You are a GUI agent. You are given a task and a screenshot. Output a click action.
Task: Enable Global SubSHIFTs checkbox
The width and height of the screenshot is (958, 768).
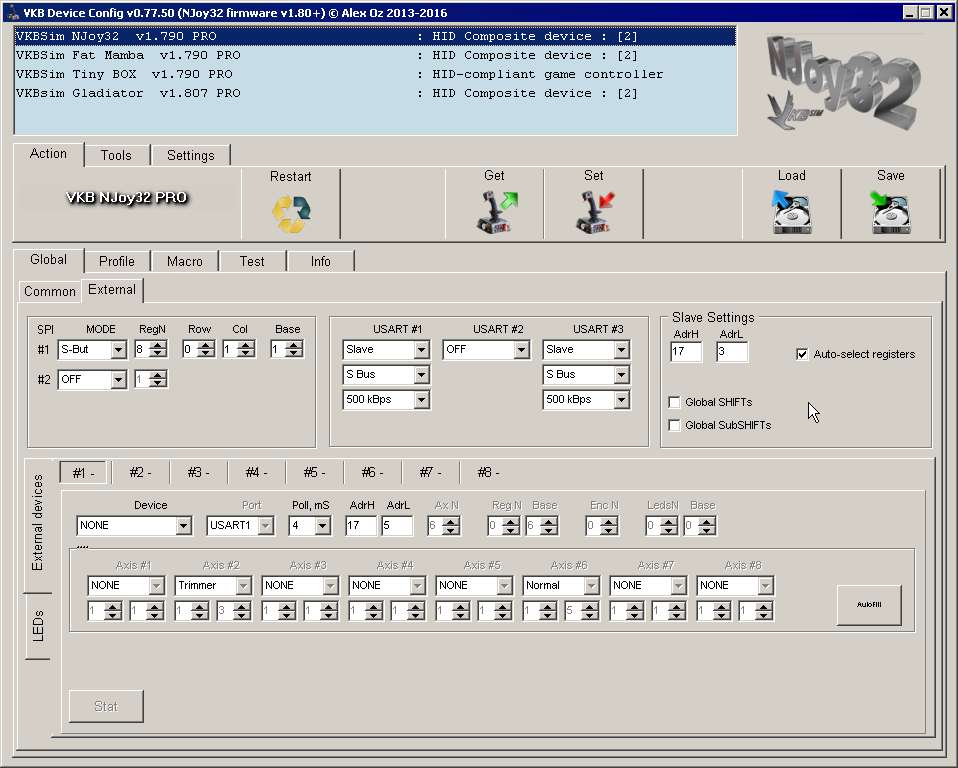pyautogui.click(x=675, y=425)
